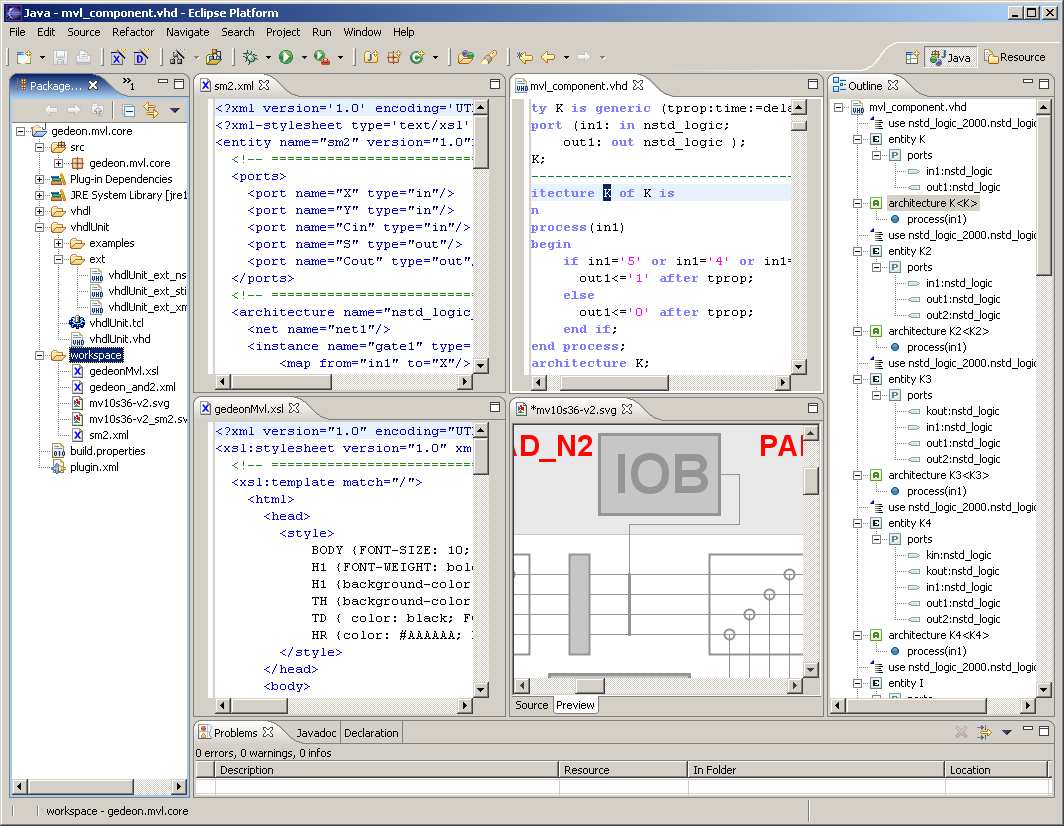Select plugin.xml in Package Explorer

(x=94, y=467)
